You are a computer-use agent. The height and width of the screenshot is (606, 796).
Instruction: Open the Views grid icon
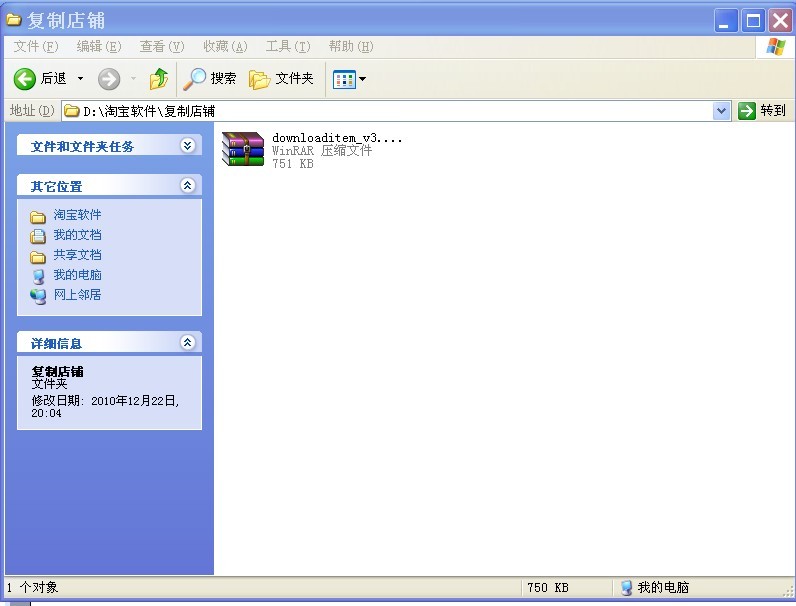[344, 79]
